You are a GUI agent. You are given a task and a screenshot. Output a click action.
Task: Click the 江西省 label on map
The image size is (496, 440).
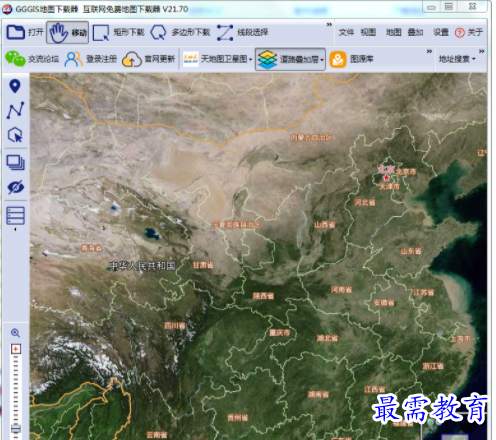pos(374,389)
